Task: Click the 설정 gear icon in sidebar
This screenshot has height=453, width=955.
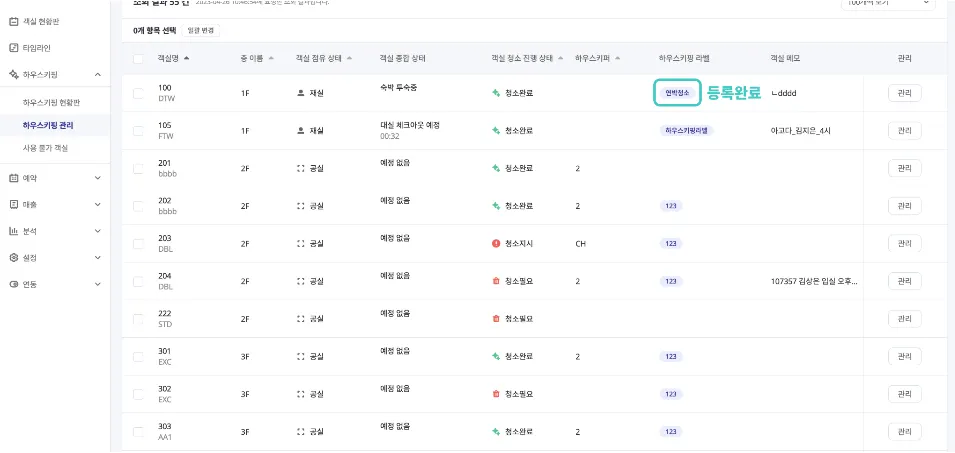Action: 14,257
